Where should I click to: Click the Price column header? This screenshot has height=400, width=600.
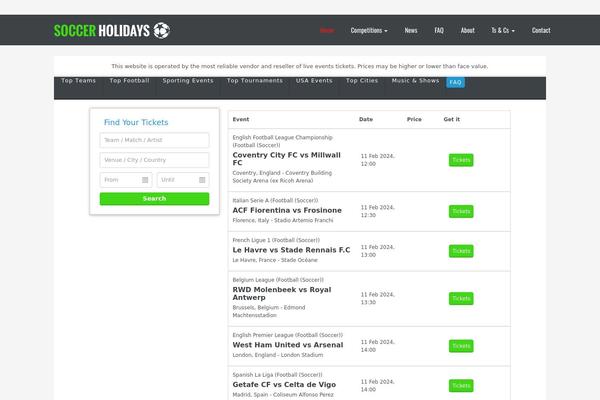tap(414, 119)
